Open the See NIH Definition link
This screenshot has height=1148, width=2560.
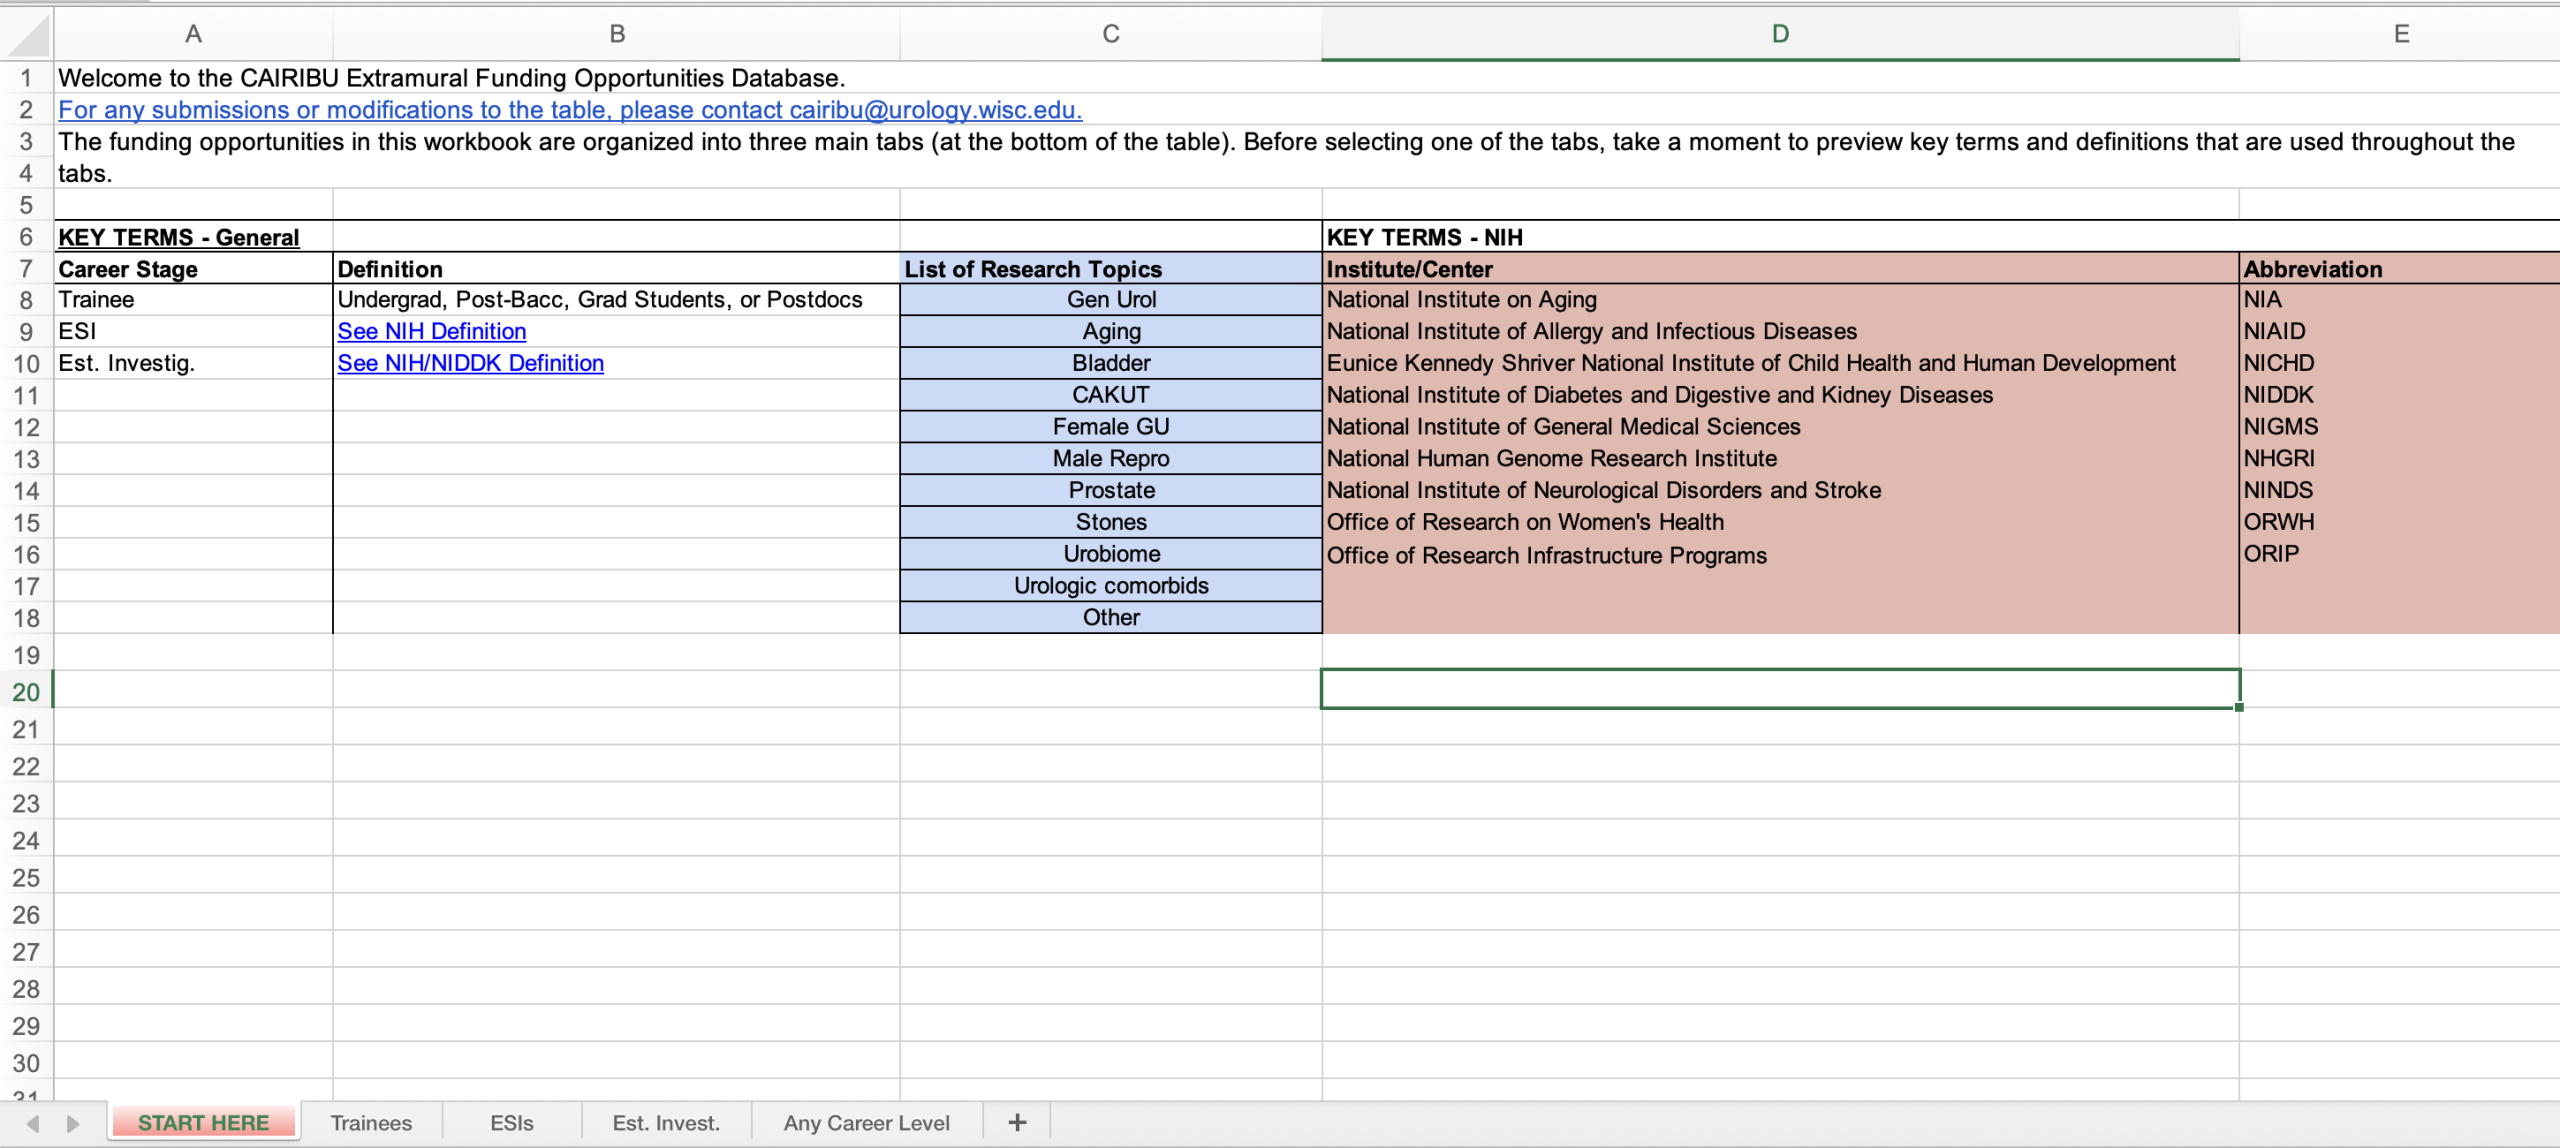pyautogui.click(x=431, y=331)
